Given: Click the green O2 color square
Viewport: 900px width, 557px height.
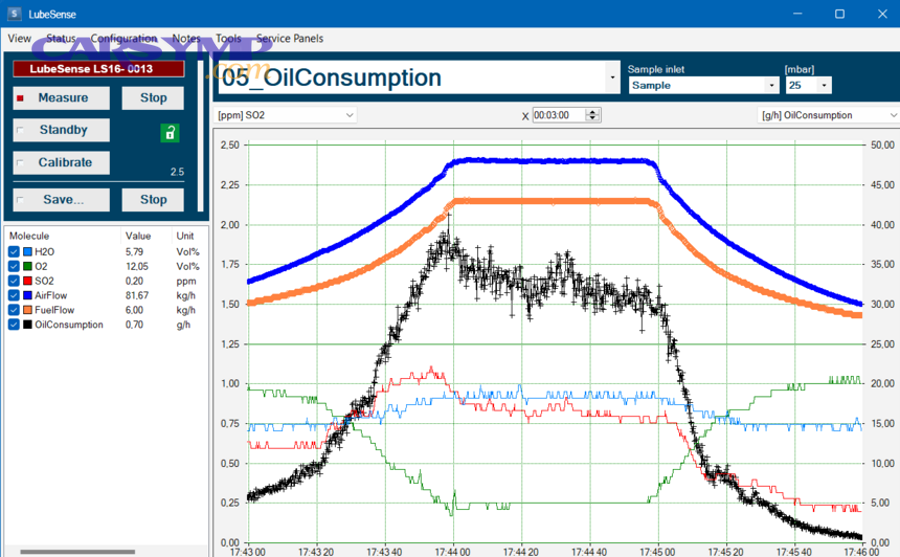Looking at the screenshot, I should (x=27, y=267).
